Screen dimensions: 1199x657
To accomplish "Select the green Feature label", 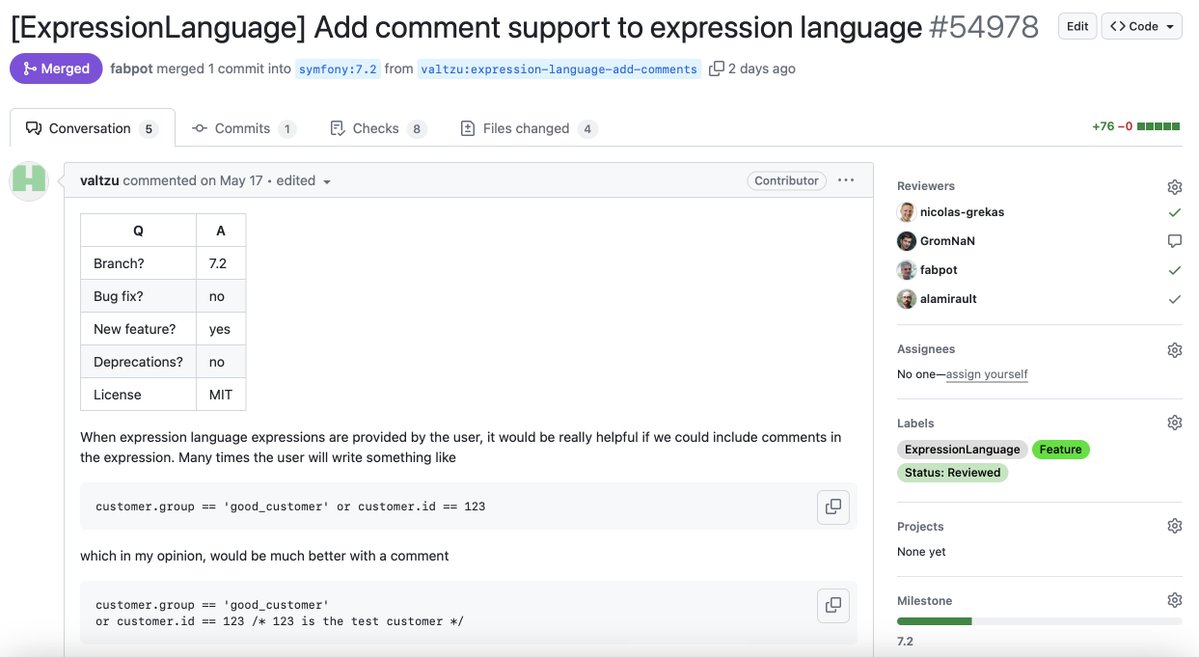I will [1061, 450].
